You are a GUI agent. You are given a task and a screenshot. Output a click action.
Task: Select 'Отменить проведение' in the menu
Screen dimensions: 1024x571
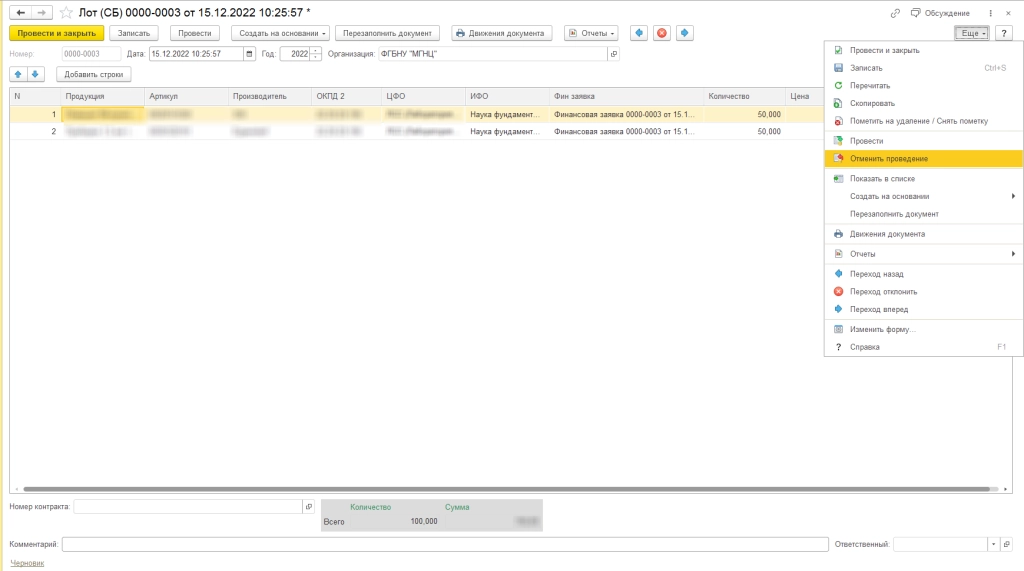coord(888,159)
